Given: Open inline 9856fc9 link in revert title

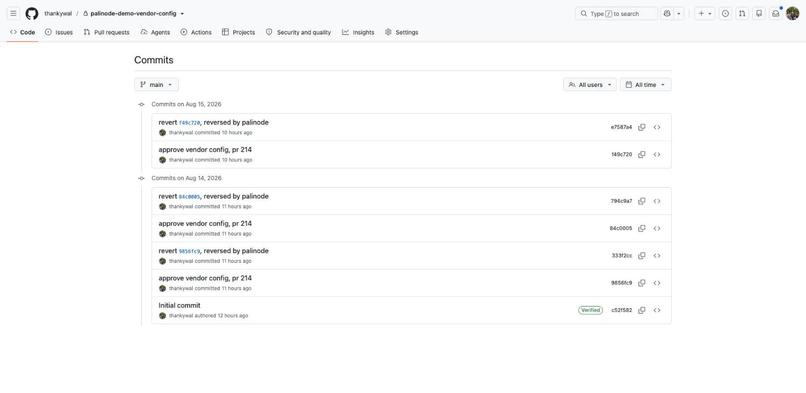Looking at the screenshot, I should [x=189, y=251].
